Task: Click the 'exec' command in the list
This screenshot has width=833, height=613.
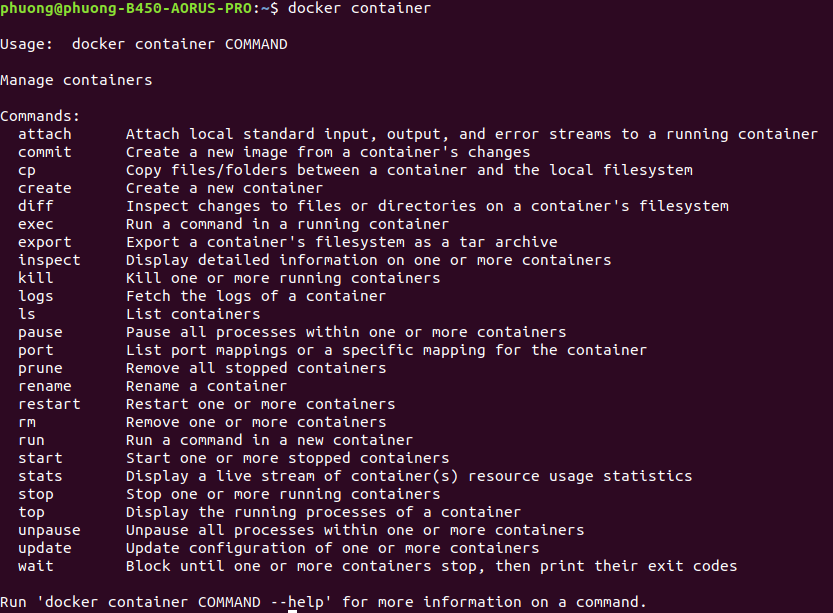Action: (x=36, y=224)
